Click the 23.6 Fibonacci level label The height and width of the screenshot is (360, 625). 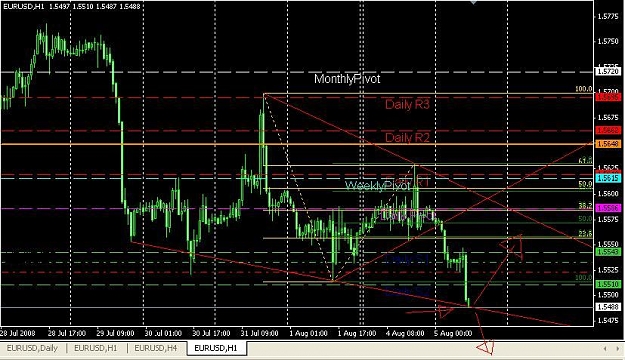(x=585, y=234)
